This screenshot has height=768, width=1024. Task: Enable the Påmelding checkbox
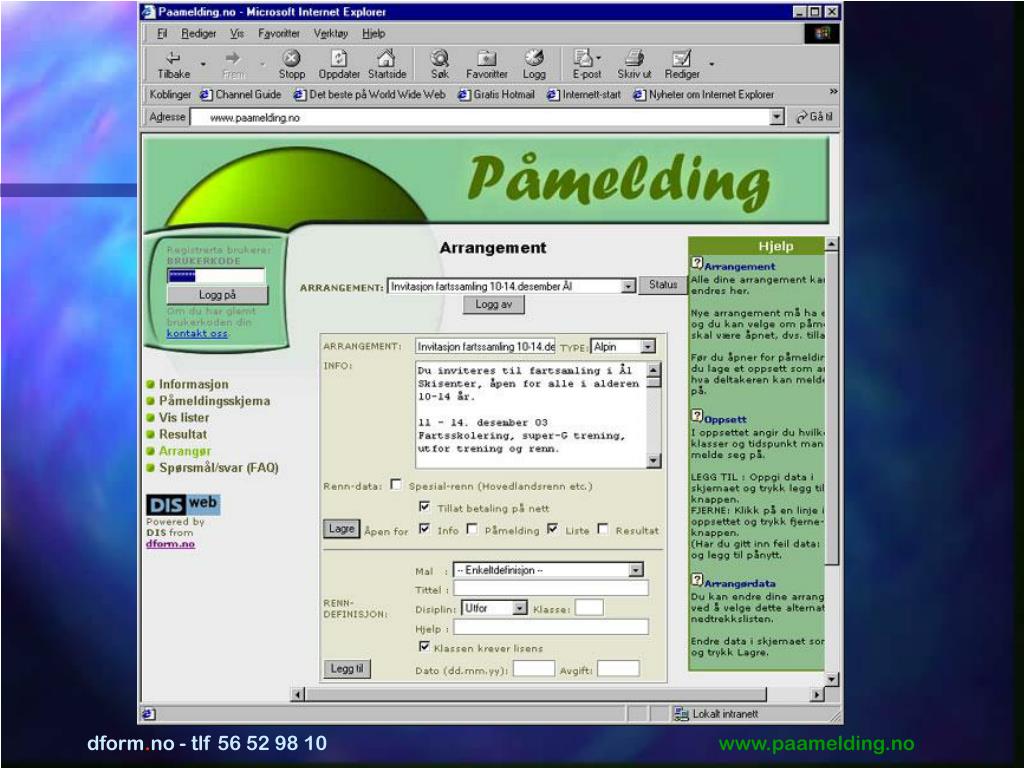pyautogui.click(x=472, y=528)
